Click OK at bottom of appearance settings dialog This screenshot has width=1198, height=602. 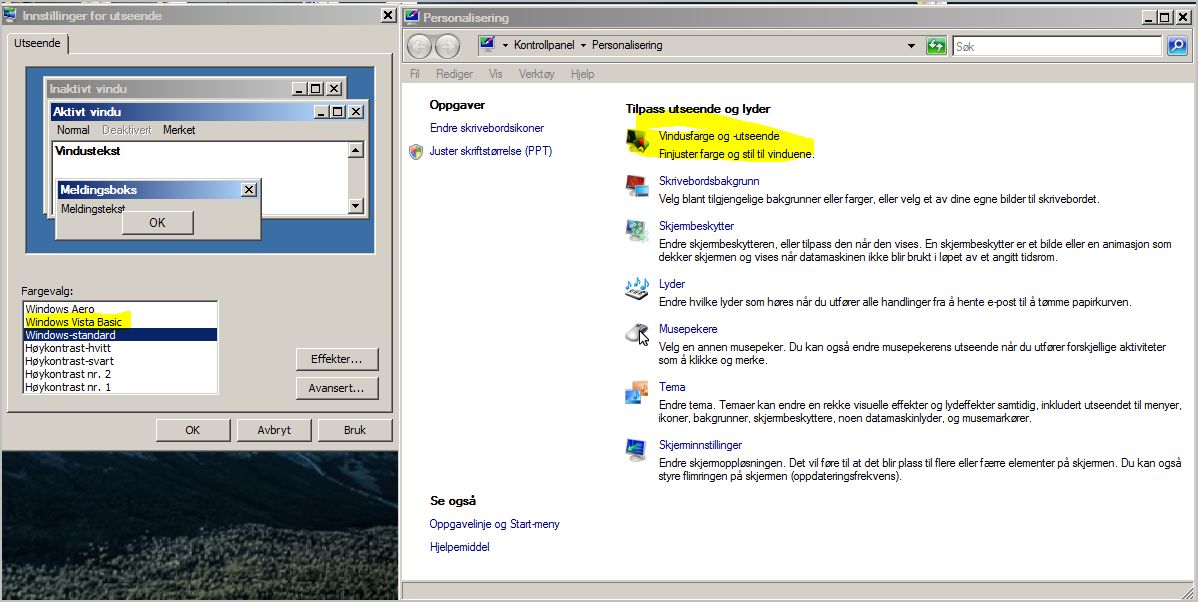(x=193, y=430)
